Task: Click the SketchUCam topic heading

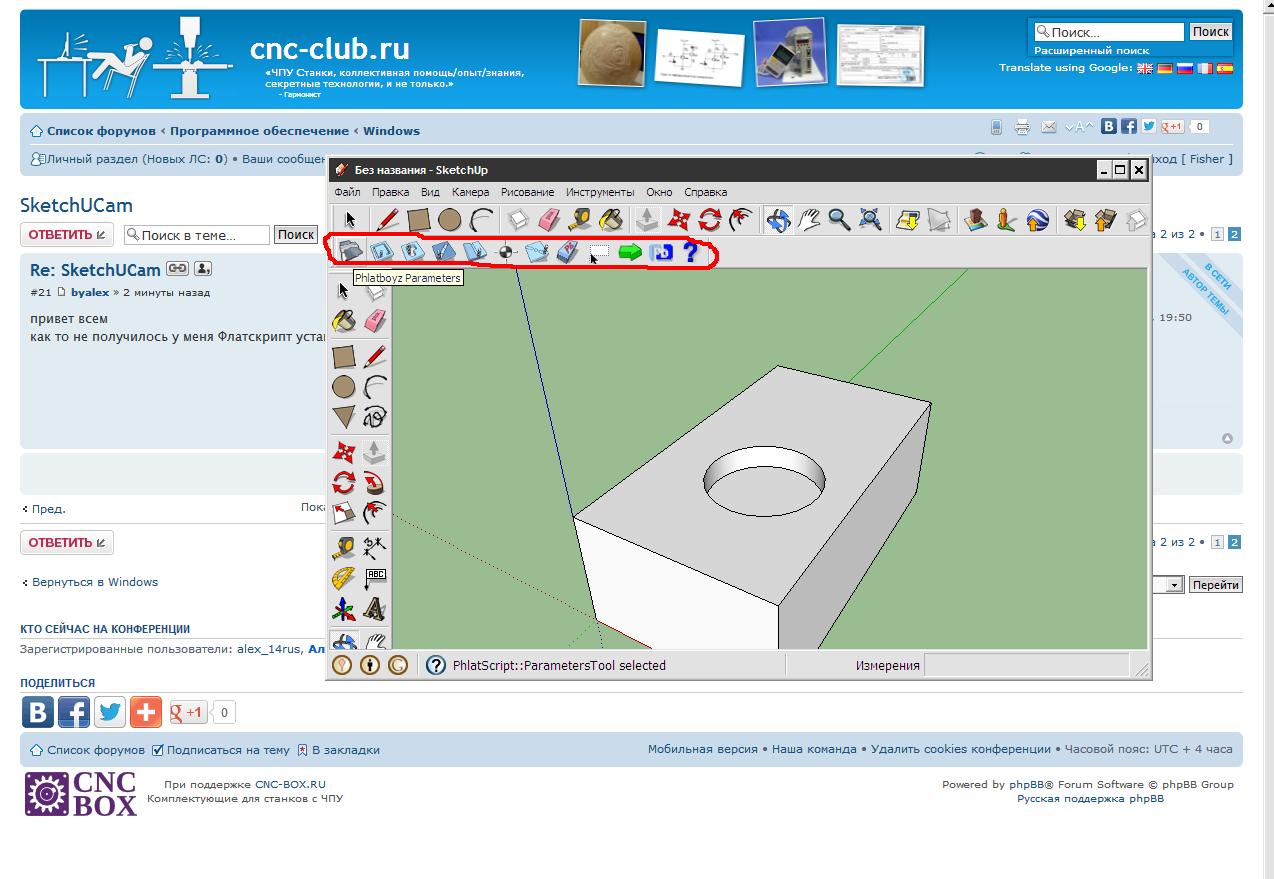Action: coord(76,206)
